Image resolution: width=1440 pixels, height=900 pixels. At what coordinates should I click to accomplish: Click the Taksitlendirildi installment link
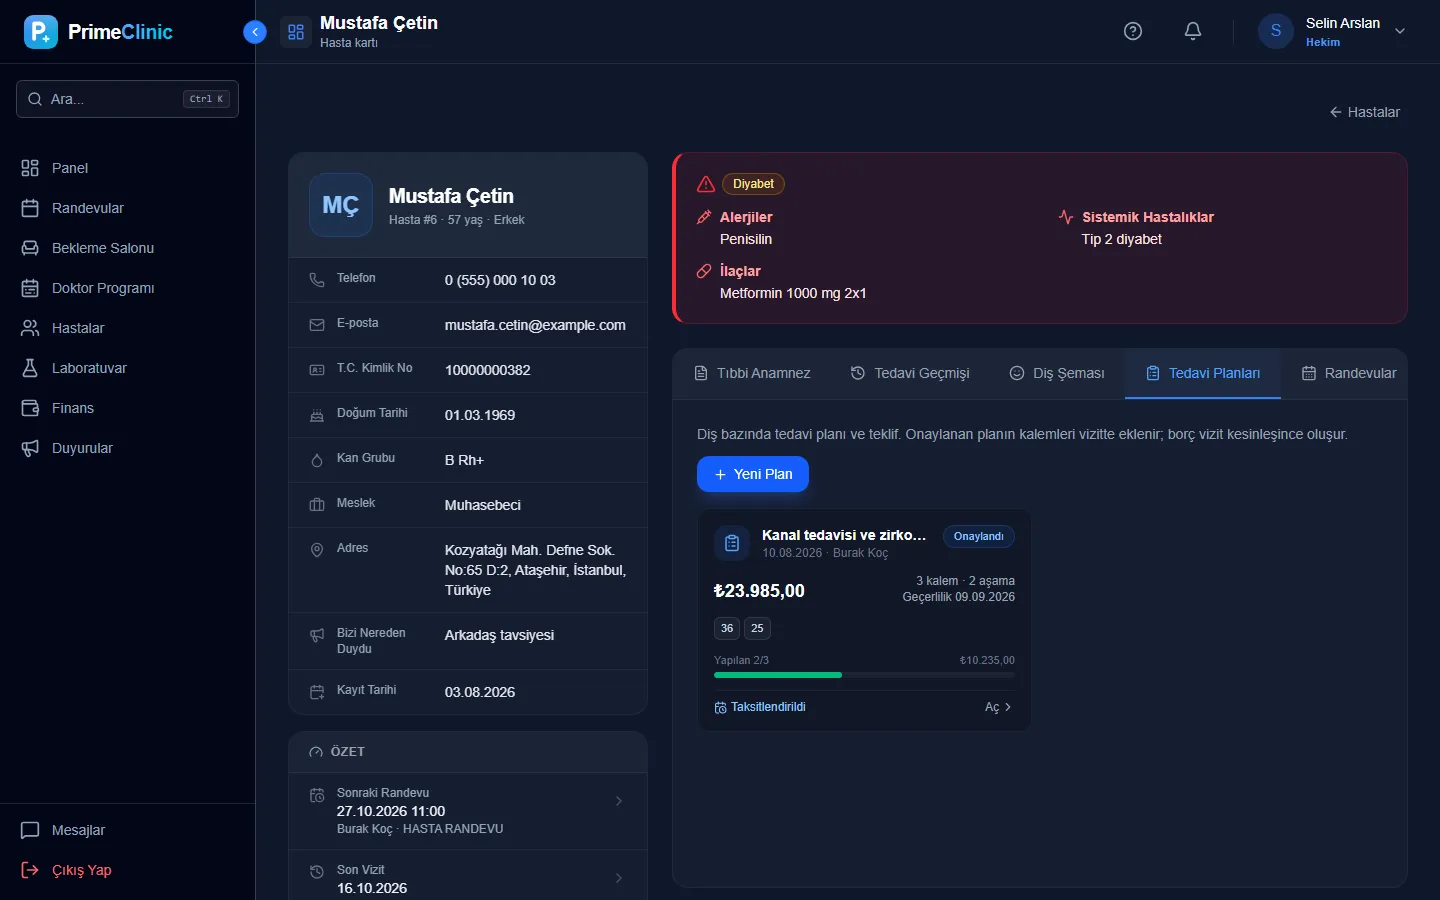click(760, 707)
